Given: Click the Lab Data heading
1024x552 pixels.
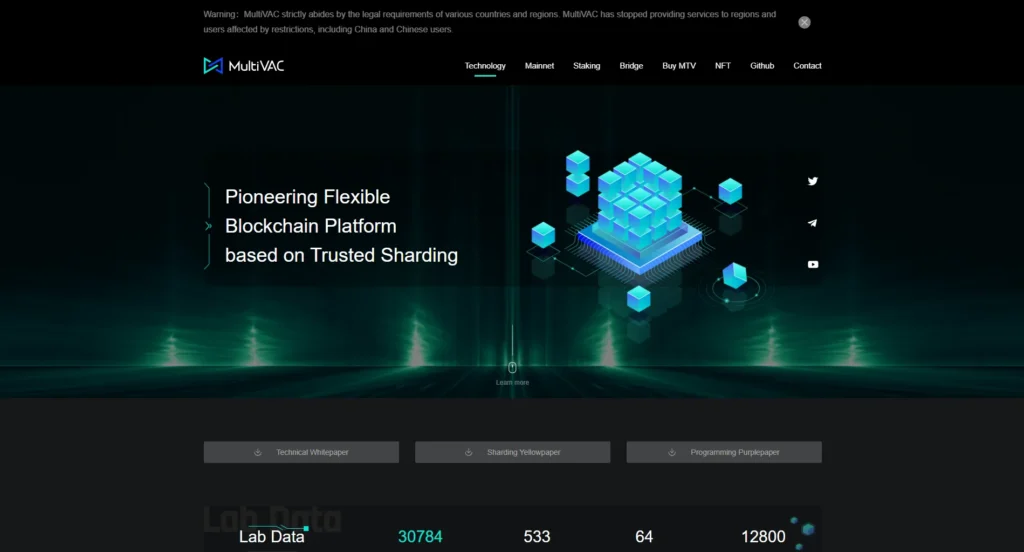Looking at the screenshot, I should pyautogui.click(x=272, y=536).
